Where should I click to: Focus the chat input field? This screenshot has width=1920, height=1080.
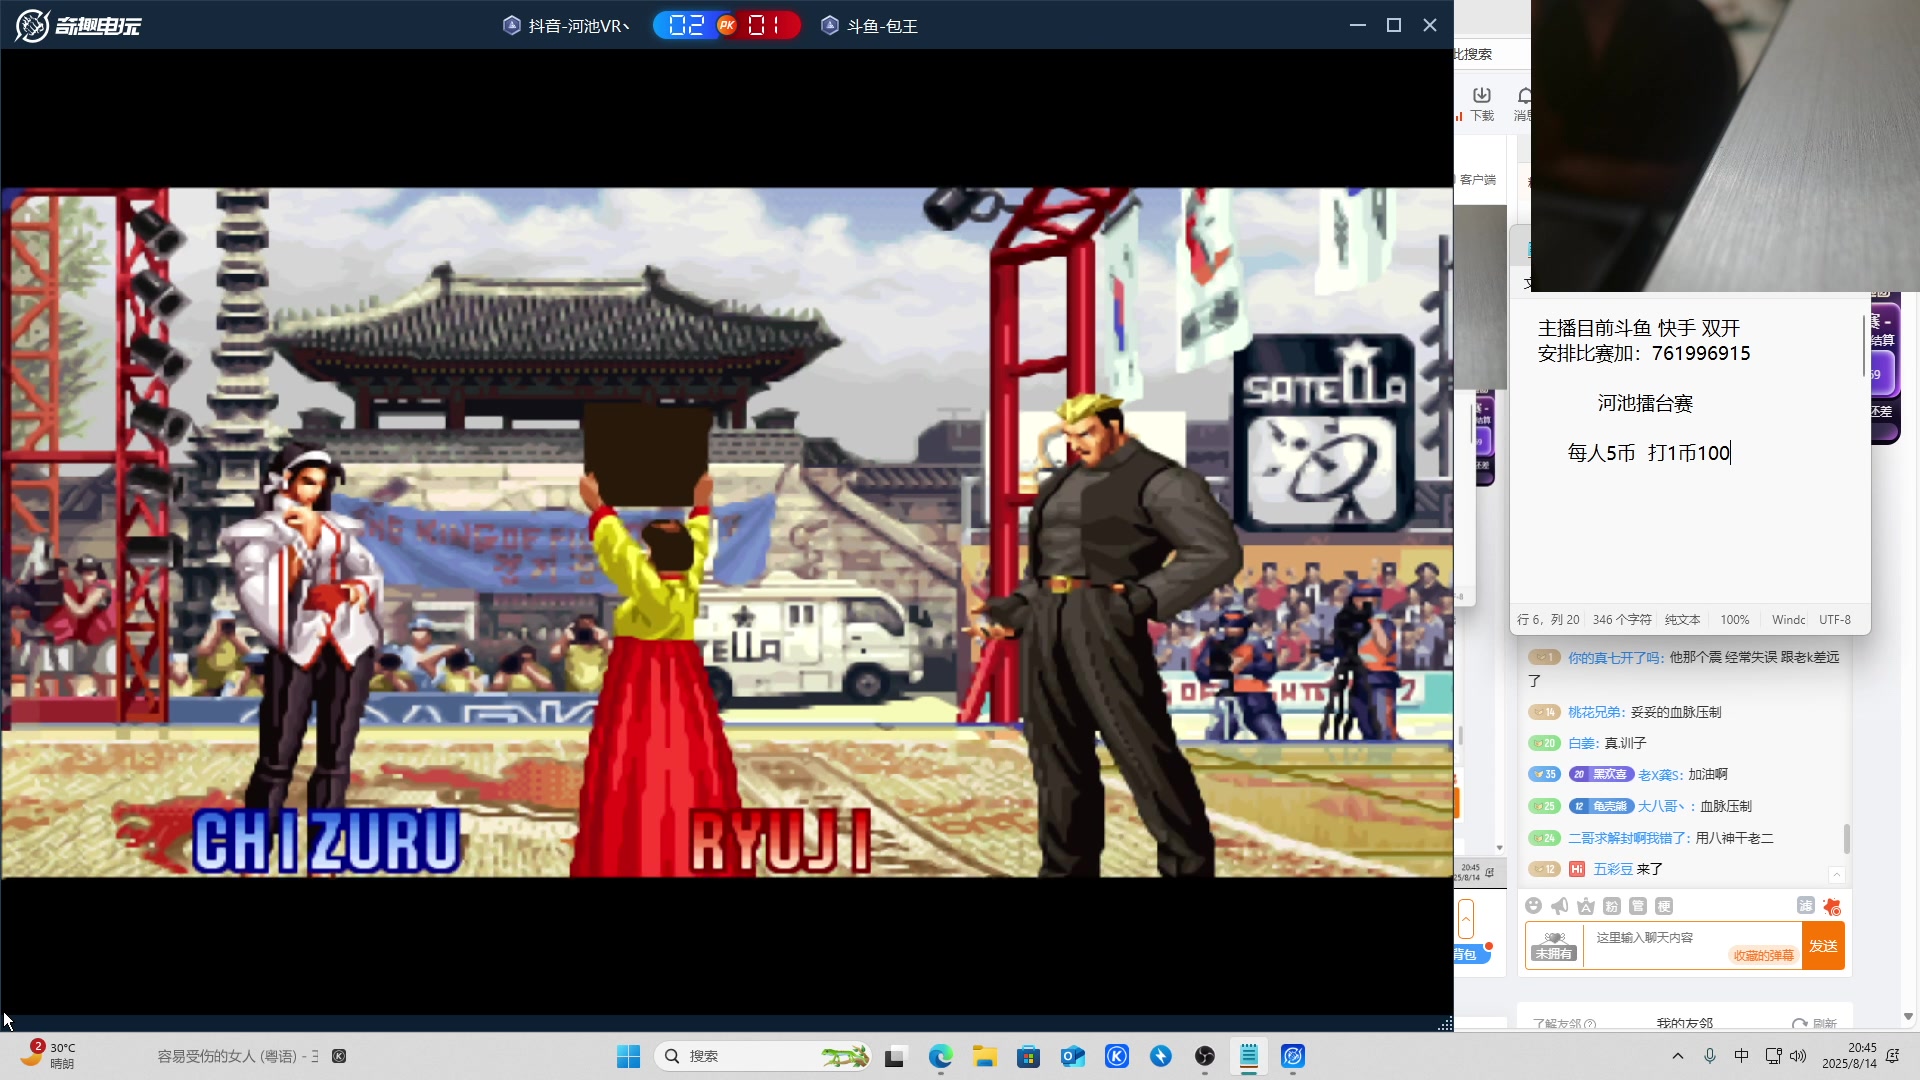(x=1692, y=946)
